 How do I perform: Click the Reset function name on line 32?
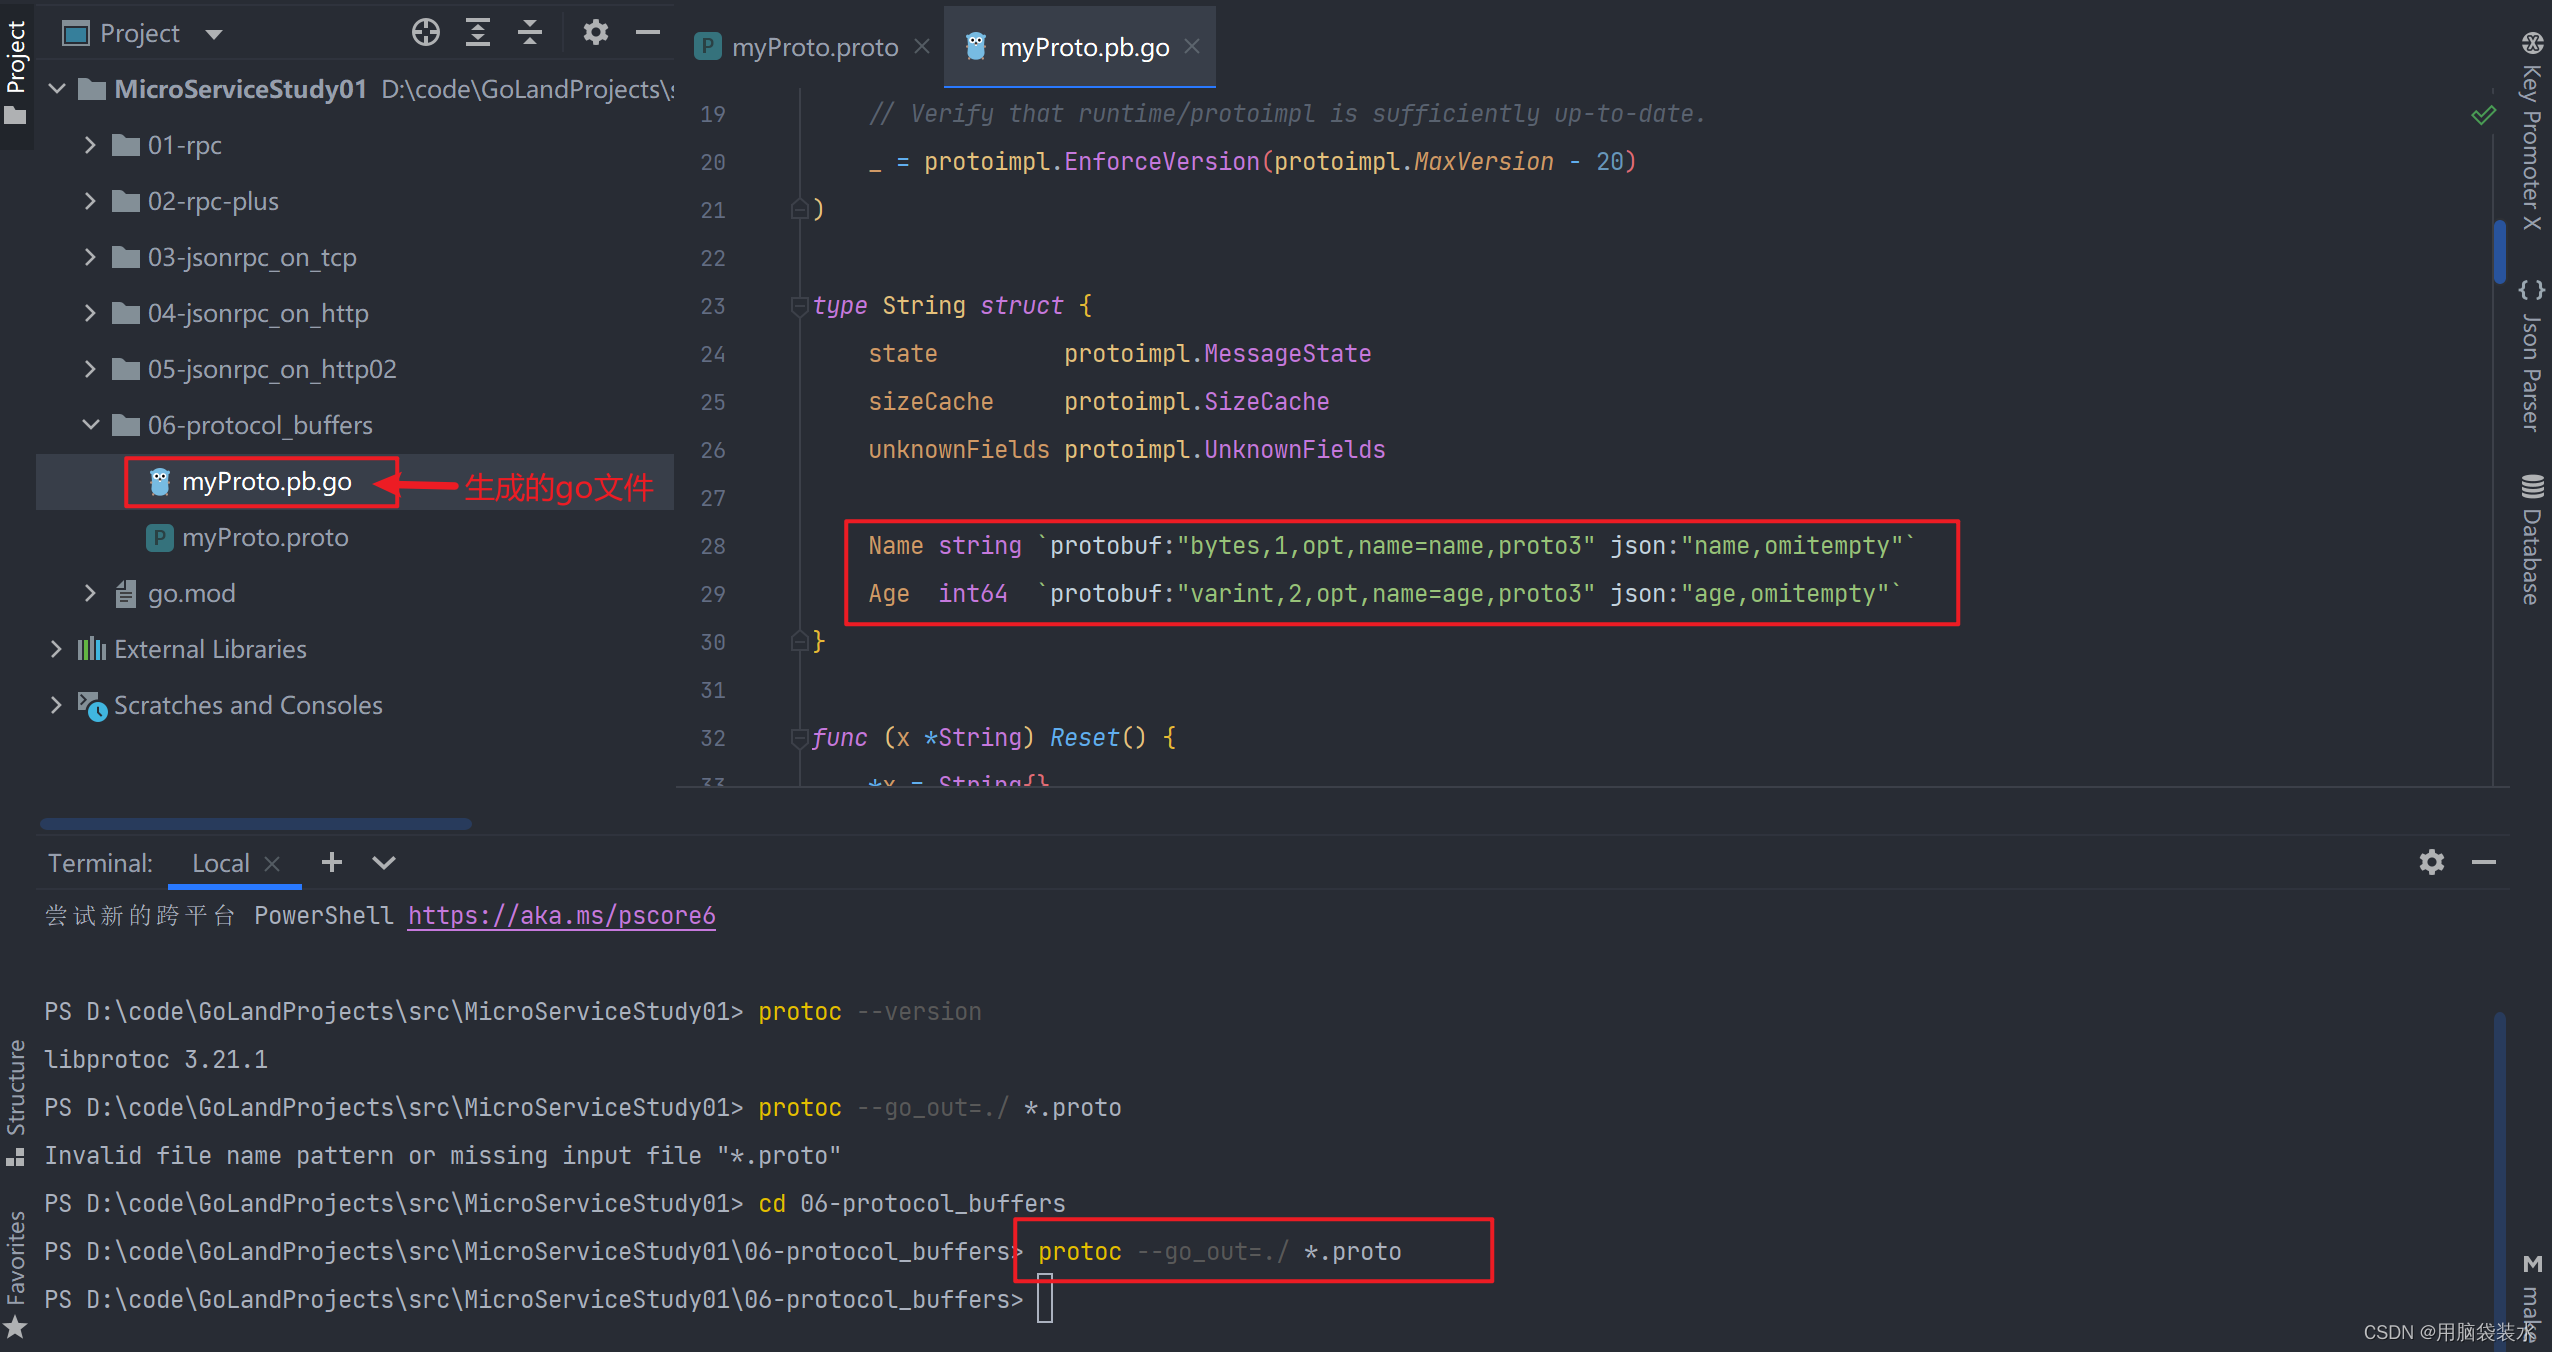(x=1084, y=738)
